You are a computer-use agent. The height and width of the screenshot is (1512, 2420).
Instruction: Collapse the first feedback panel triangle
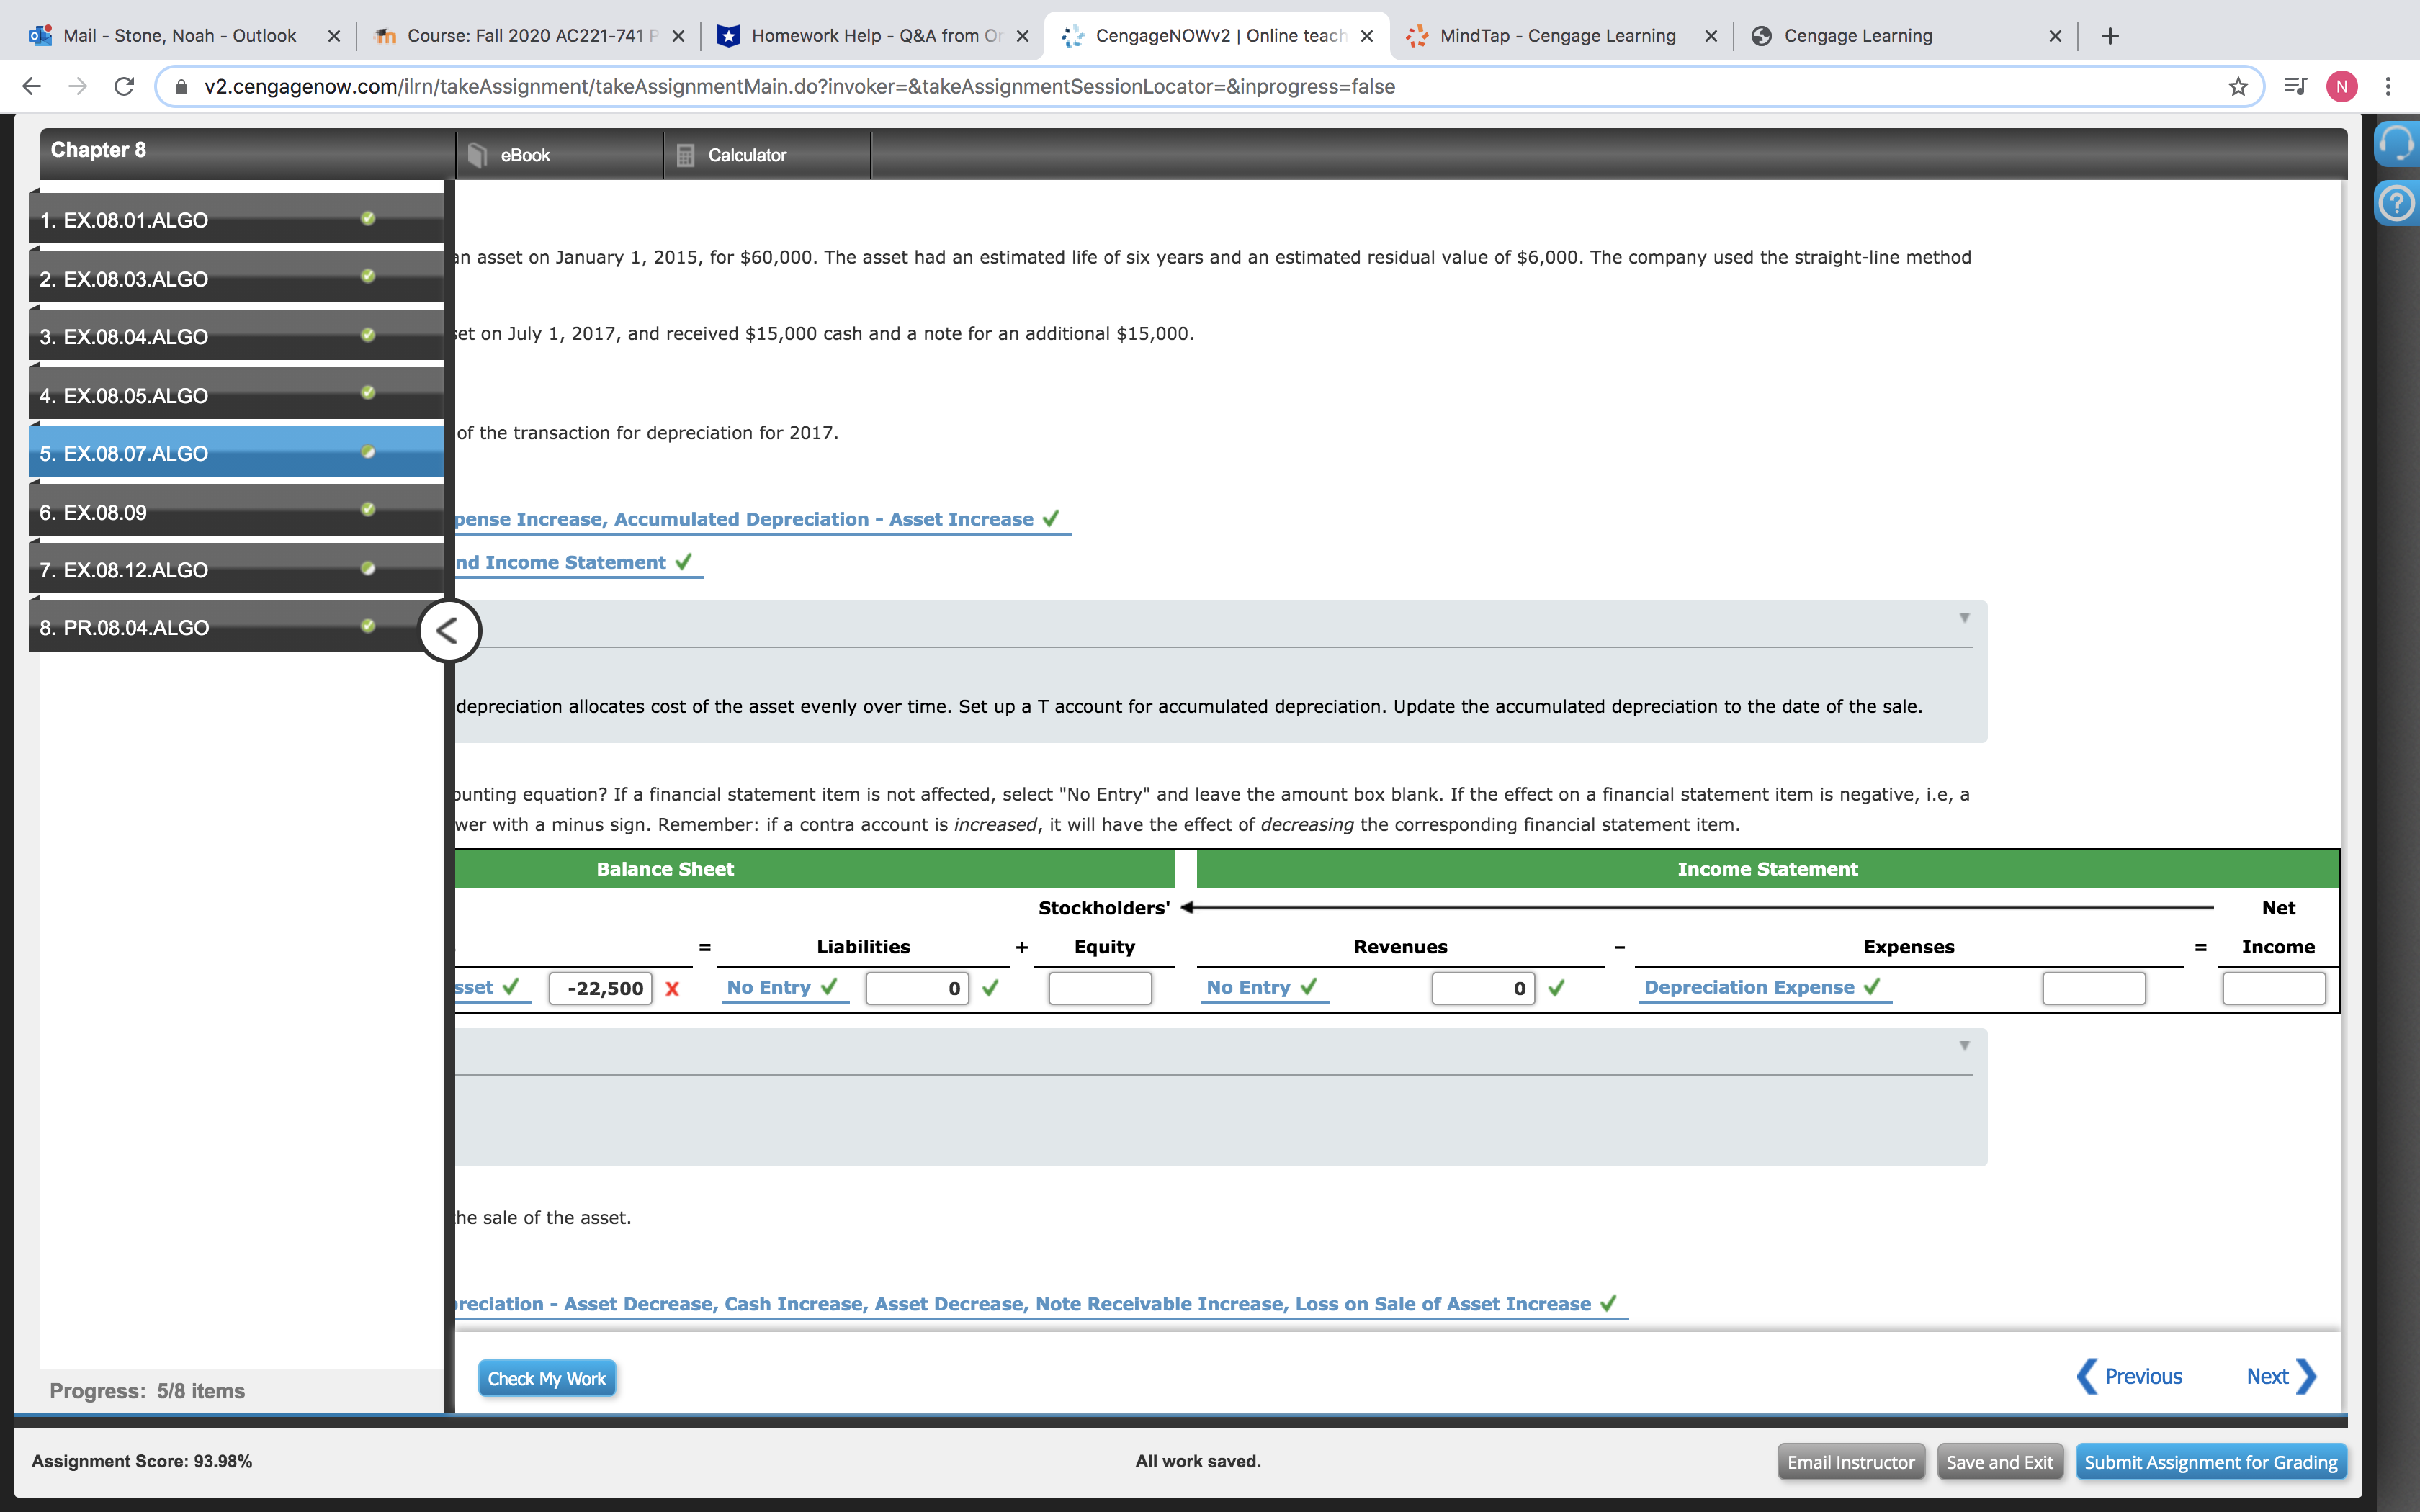coord(1964,618)
